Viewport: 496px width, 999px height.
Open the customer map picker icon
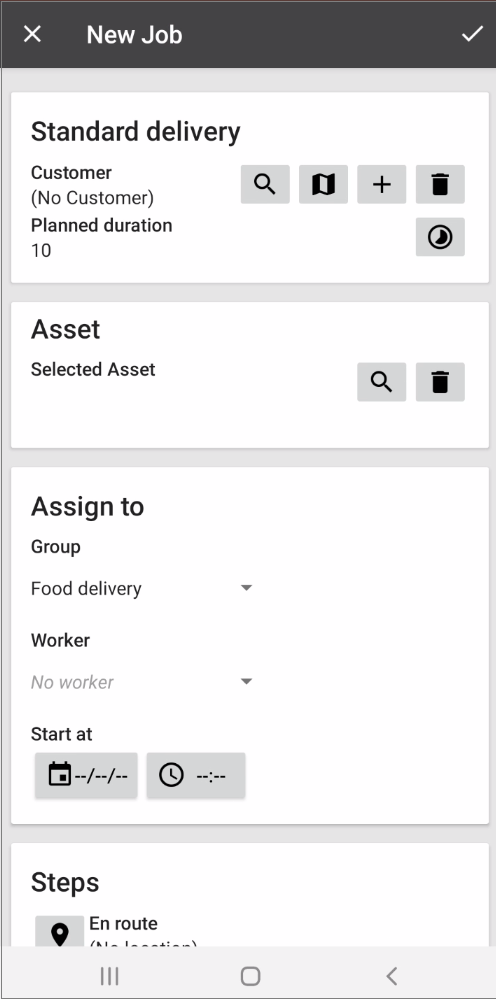(323, 184)
